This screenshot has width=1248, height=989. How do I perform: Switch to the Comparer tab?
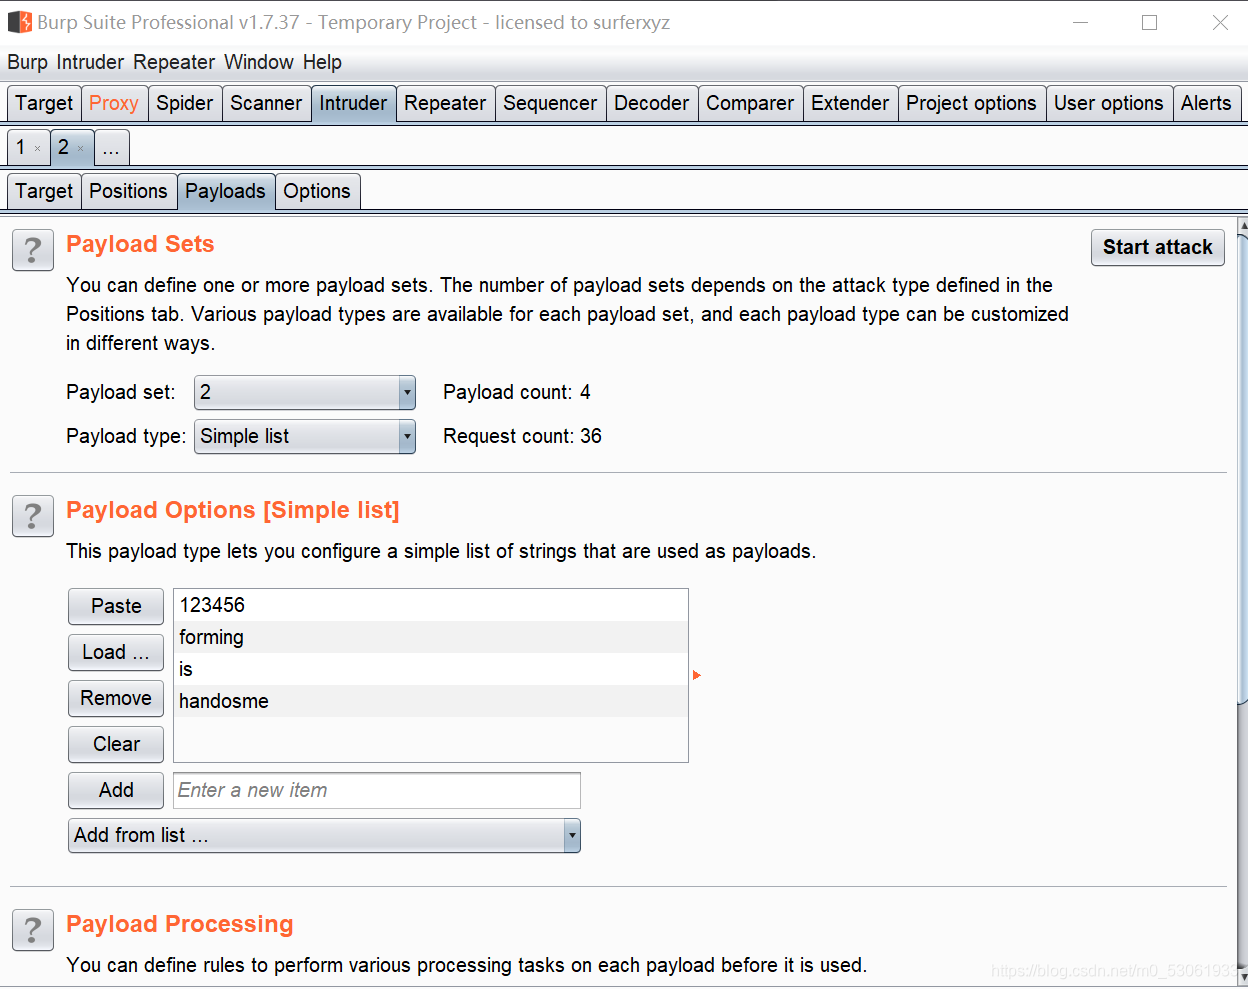[x=750, y=103]
